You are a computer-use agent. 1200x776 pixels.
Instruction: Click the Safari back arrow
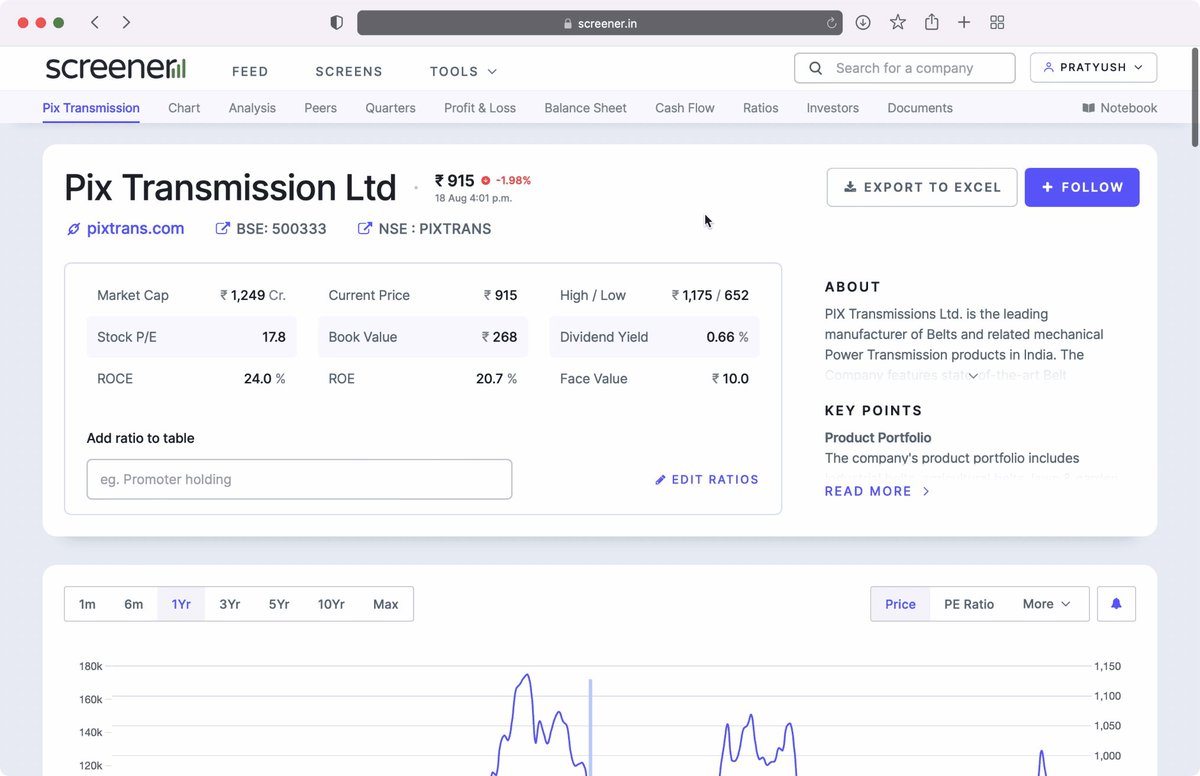click(x=94, y=22)
